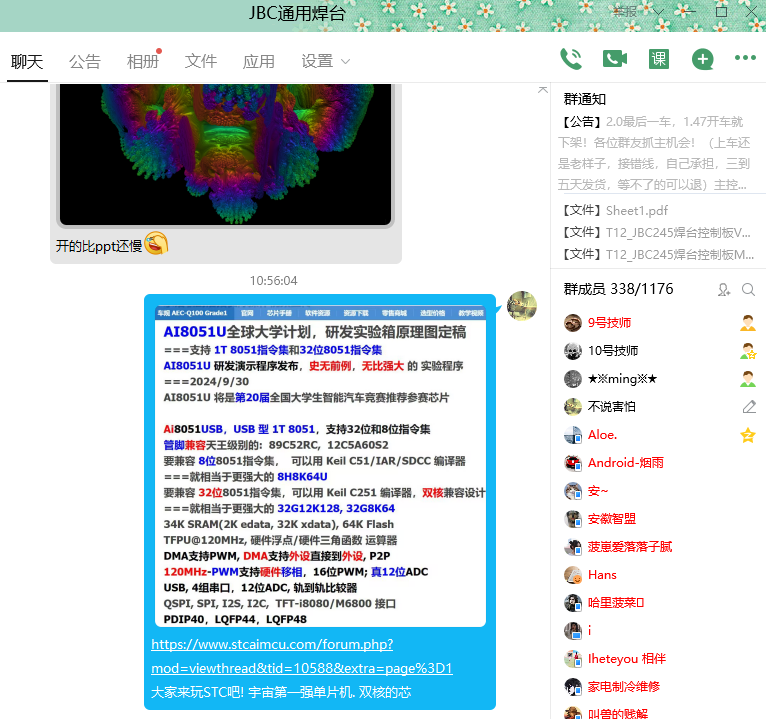This screenshot has width=766, height=719.
Task: Open avatar of member Android-烟雨
Action: [x=573, y=463]
